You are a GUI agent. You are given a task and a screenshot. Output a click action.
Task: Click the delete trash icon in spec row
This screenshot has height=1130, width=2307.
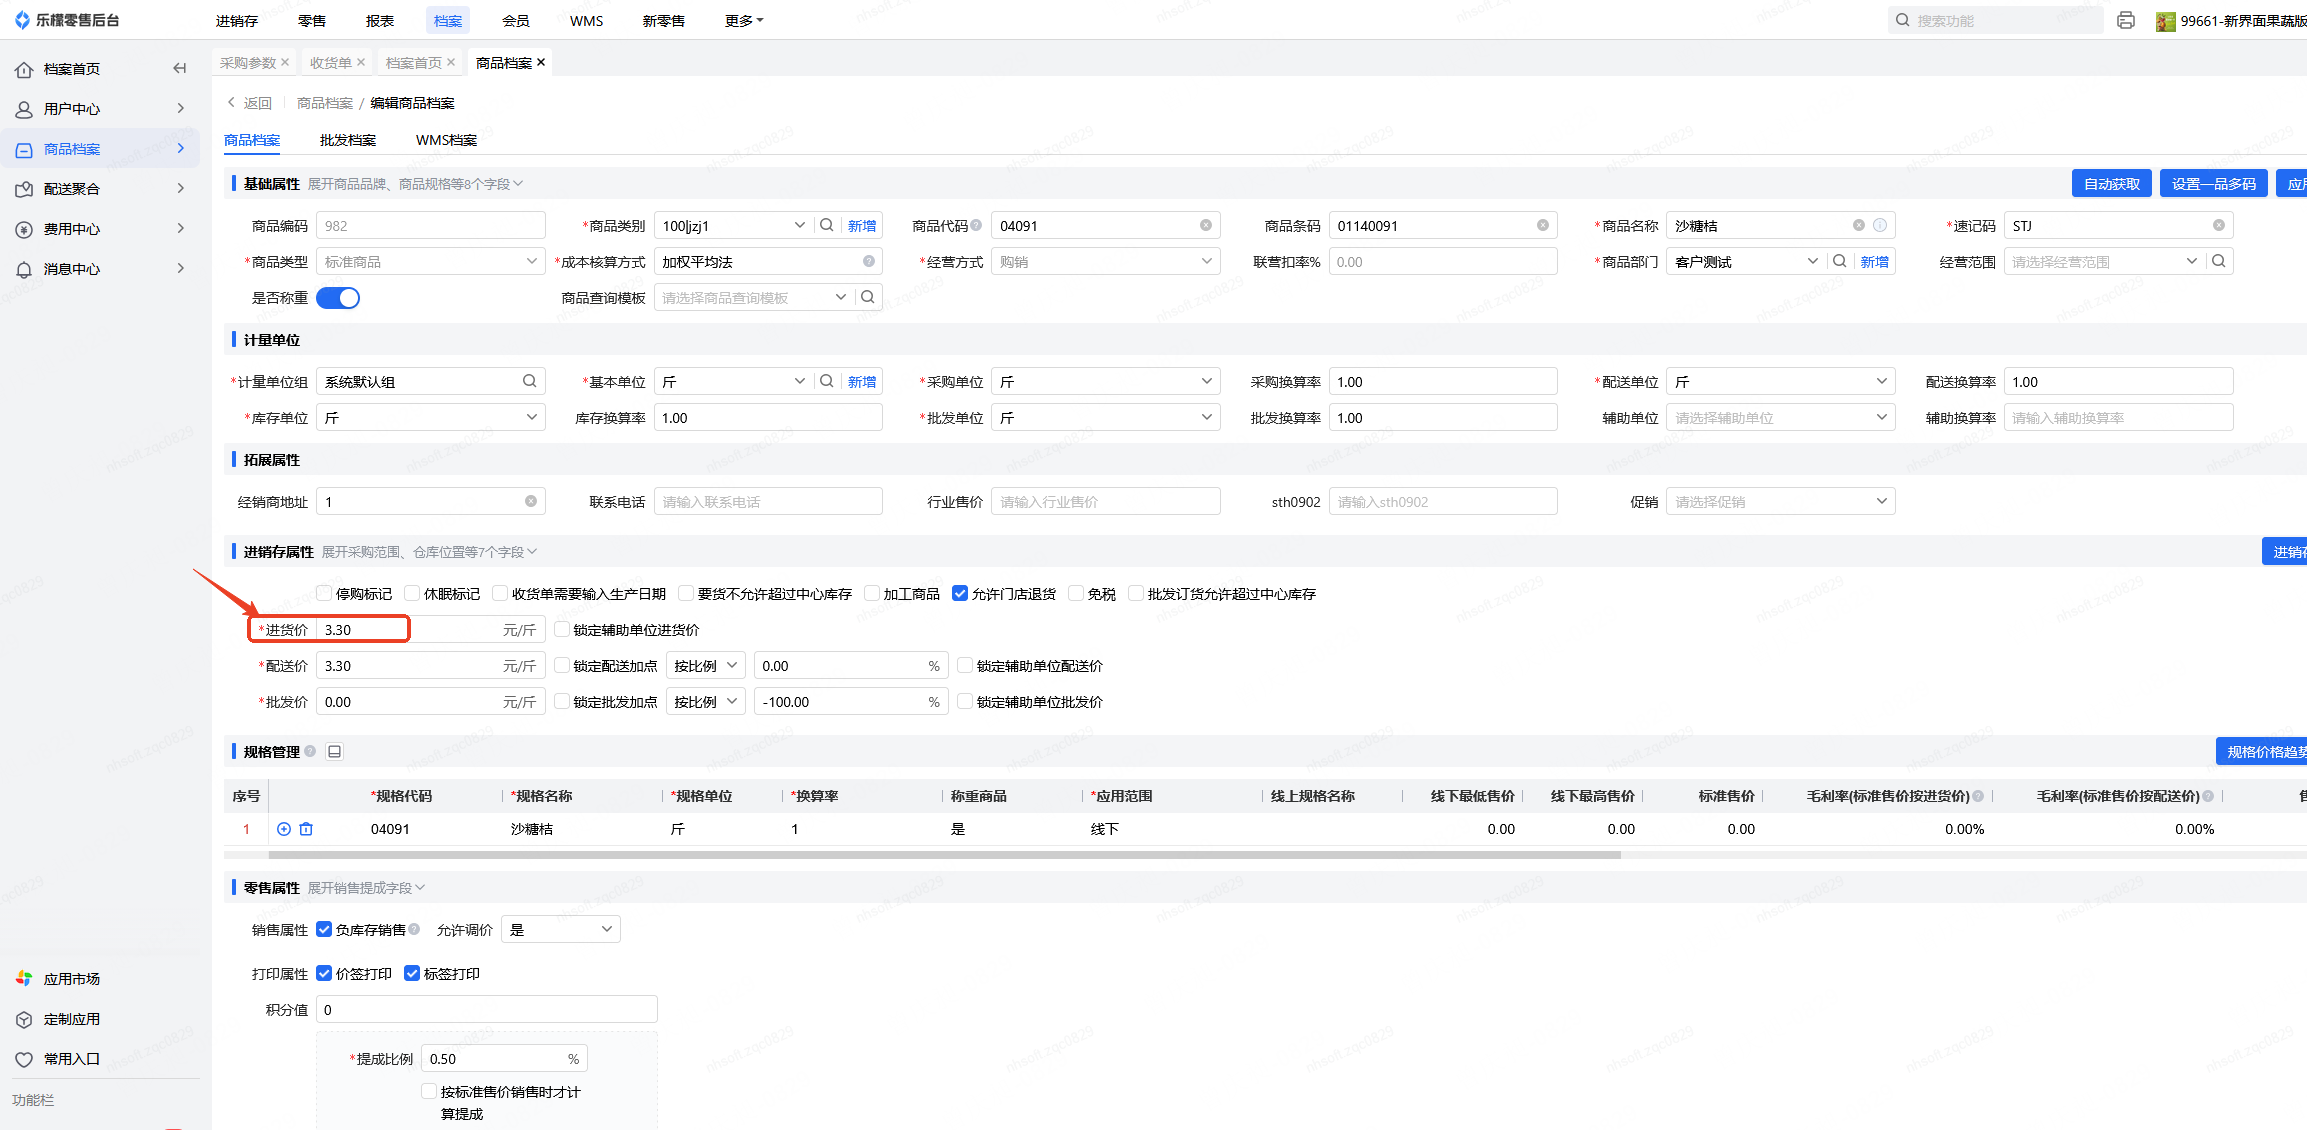click(x=306, y=829)
